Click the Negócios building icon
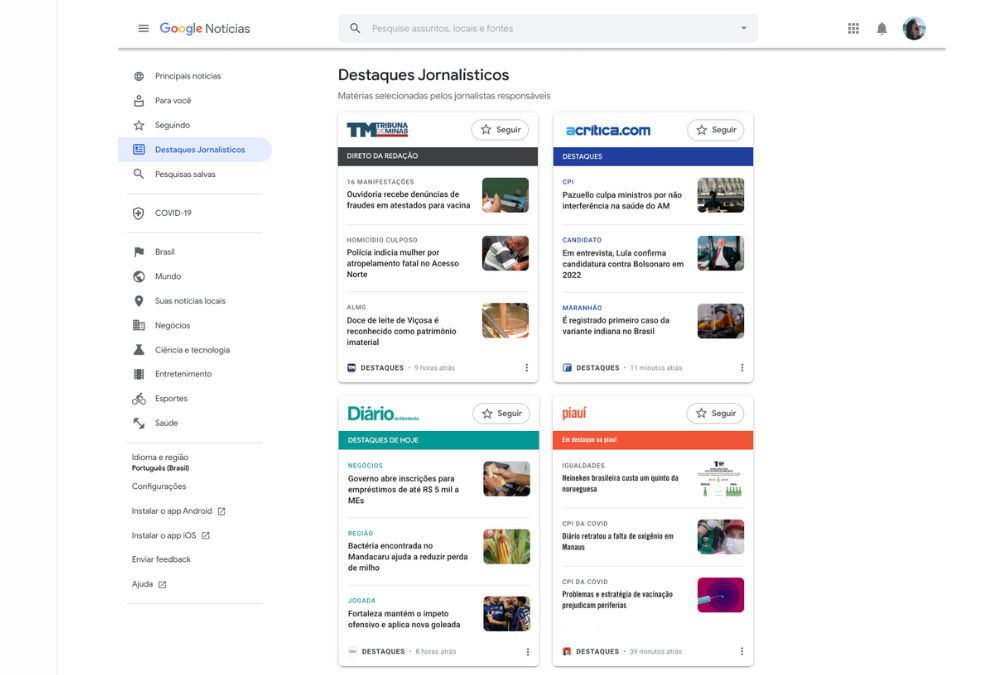Image resolution: width=990 pixels, height=675 pixels. pos(139,325)
